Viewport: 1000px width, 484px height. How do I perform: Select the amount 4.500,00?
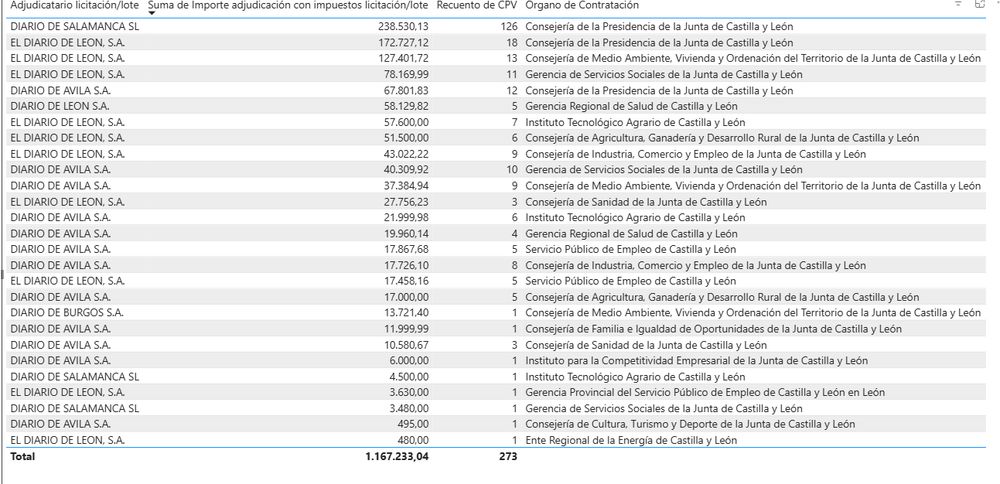409,376
